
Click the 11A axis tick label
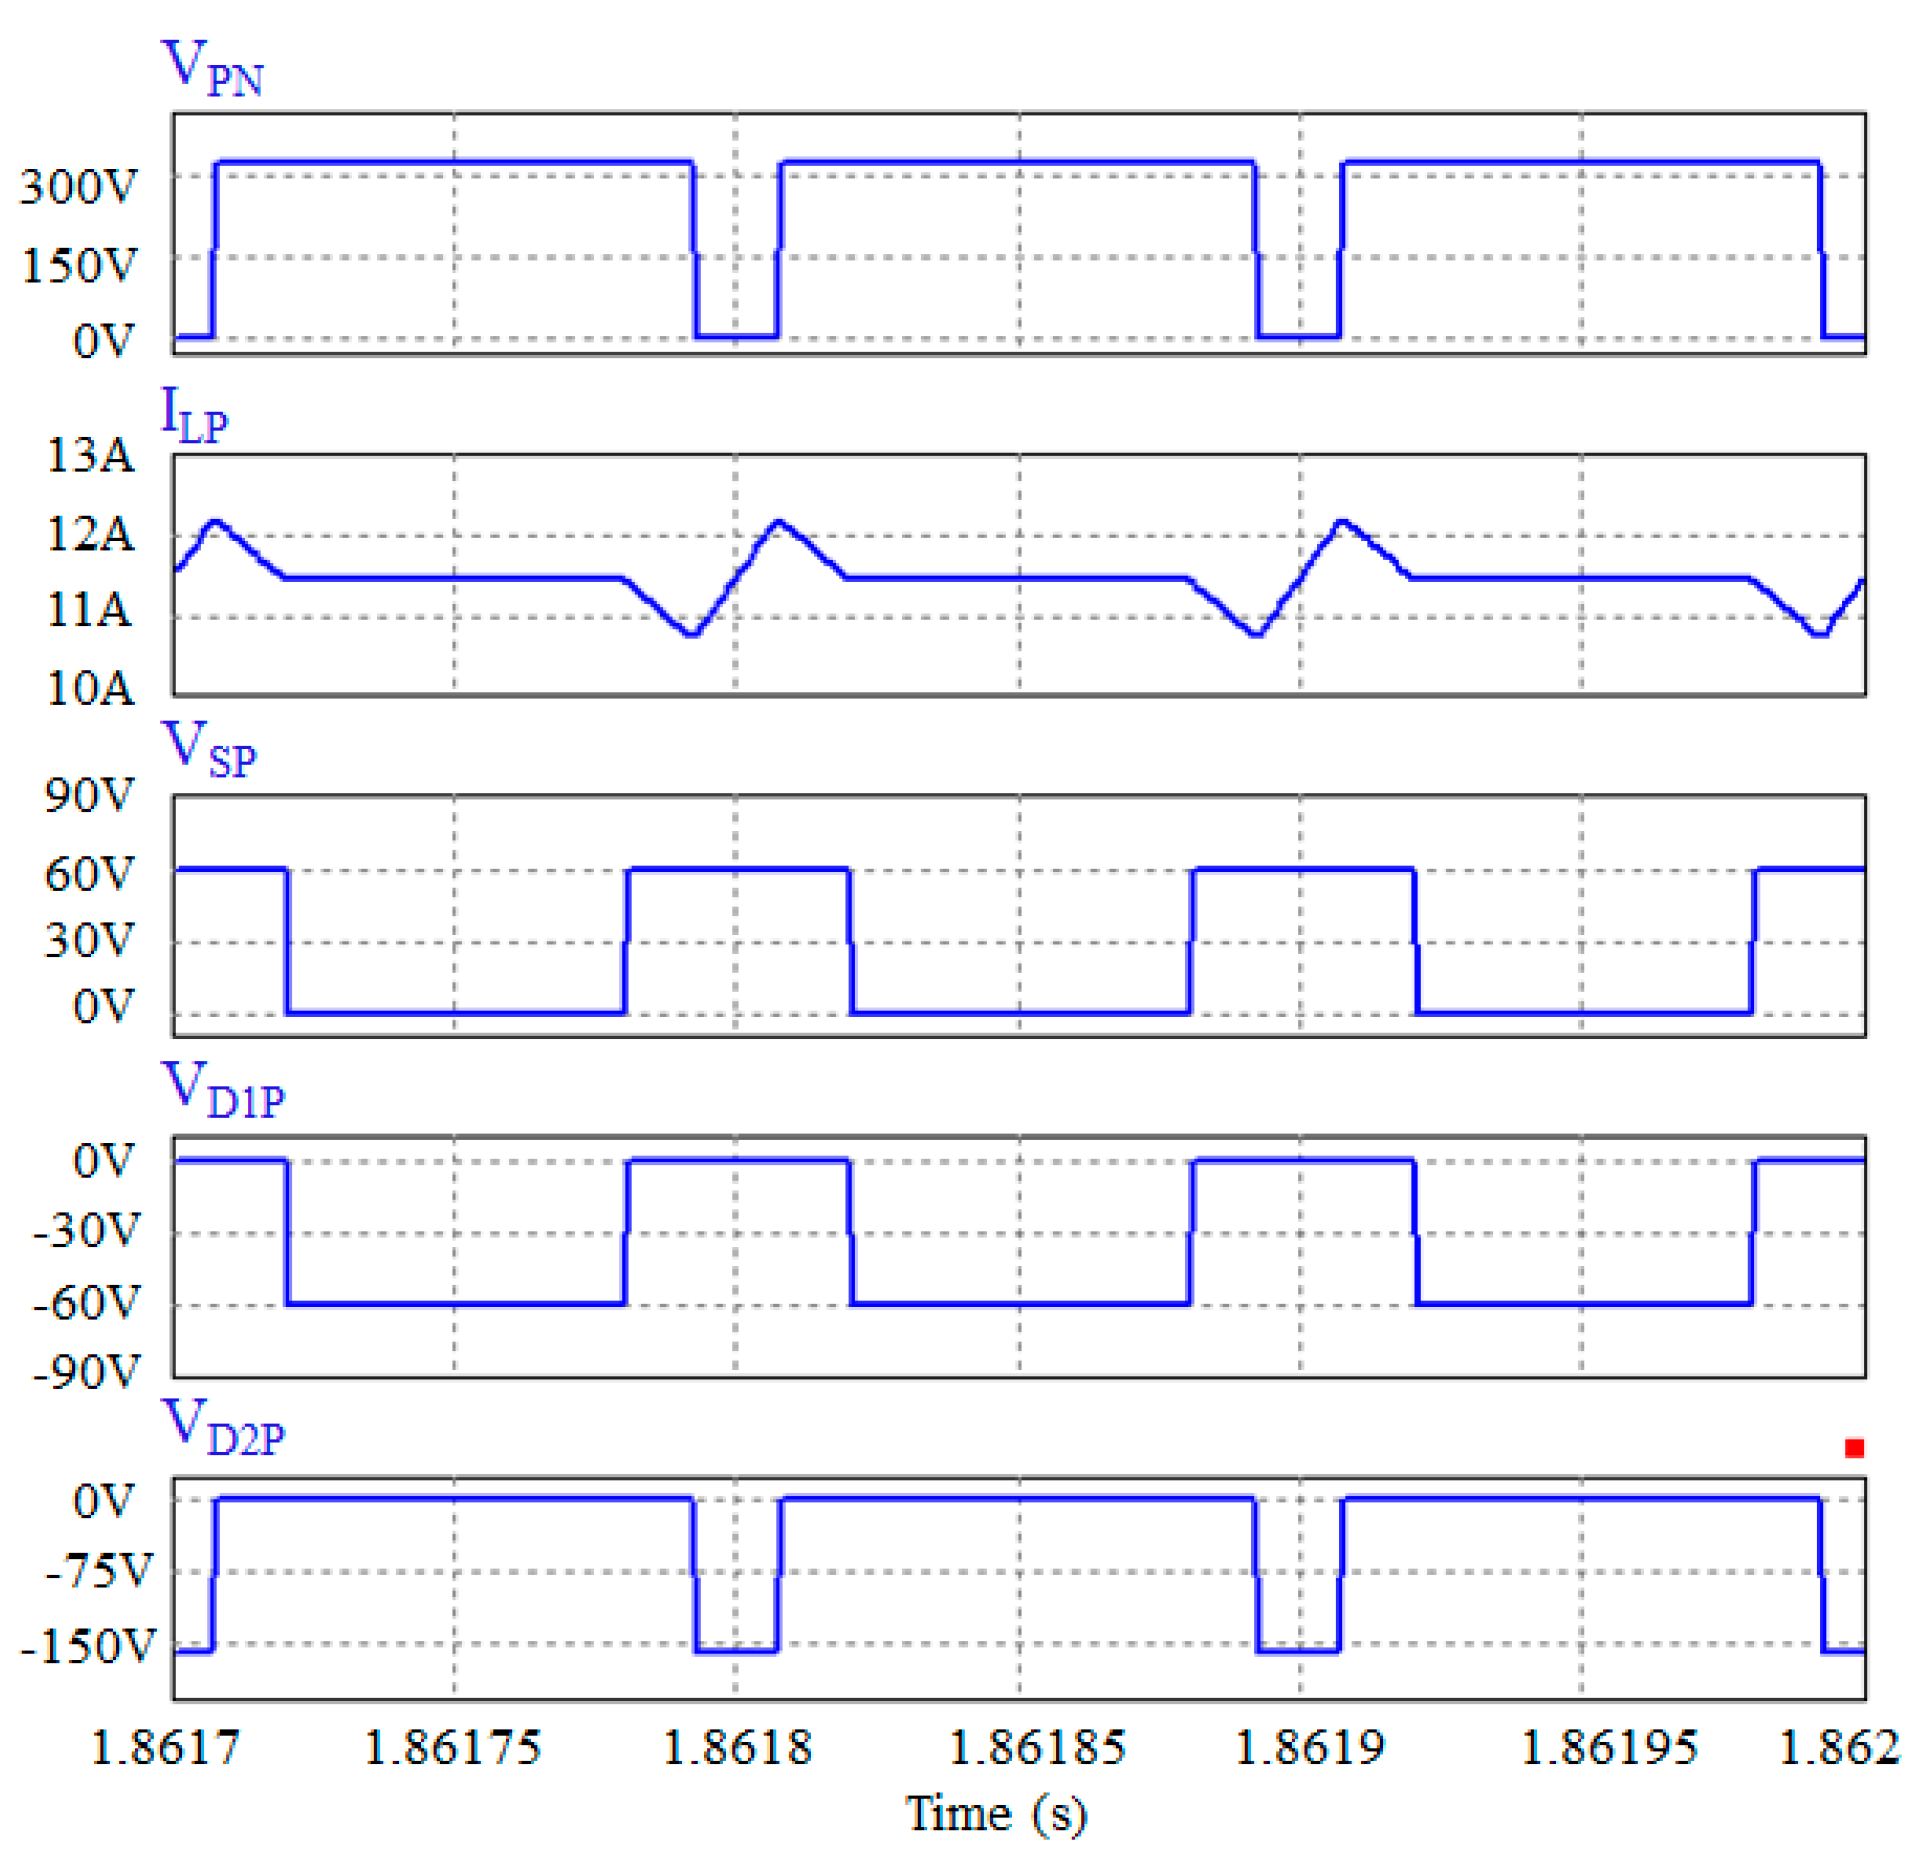90,610
